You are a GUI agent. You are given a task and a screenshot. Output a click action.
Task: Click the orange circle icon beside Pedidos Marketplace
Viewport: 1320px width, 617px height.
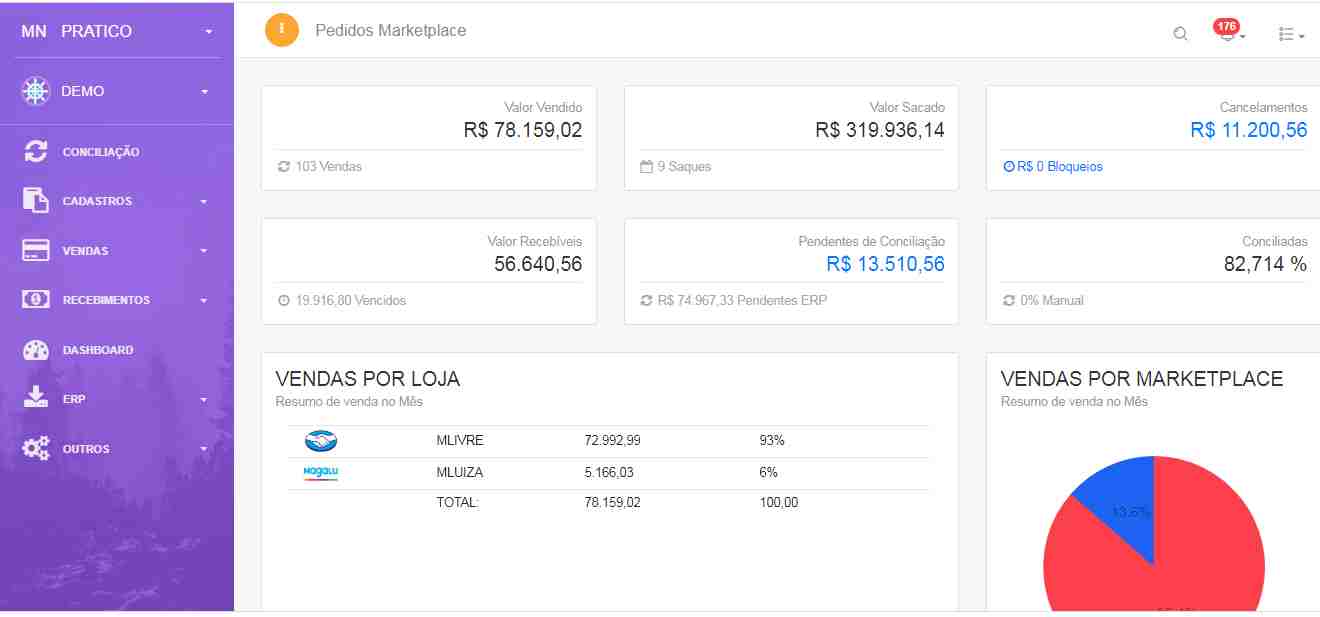282,30
